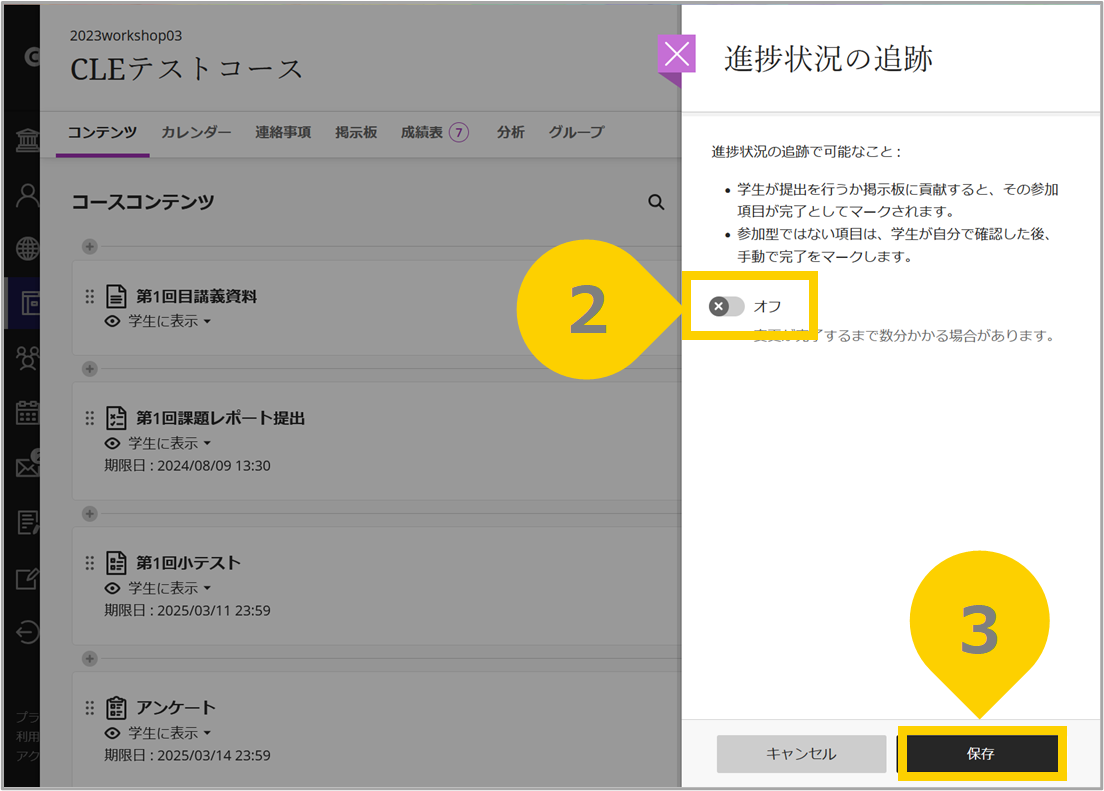
Task: Click the eye visibility icon for アンケート
Action: pos(112,733)
